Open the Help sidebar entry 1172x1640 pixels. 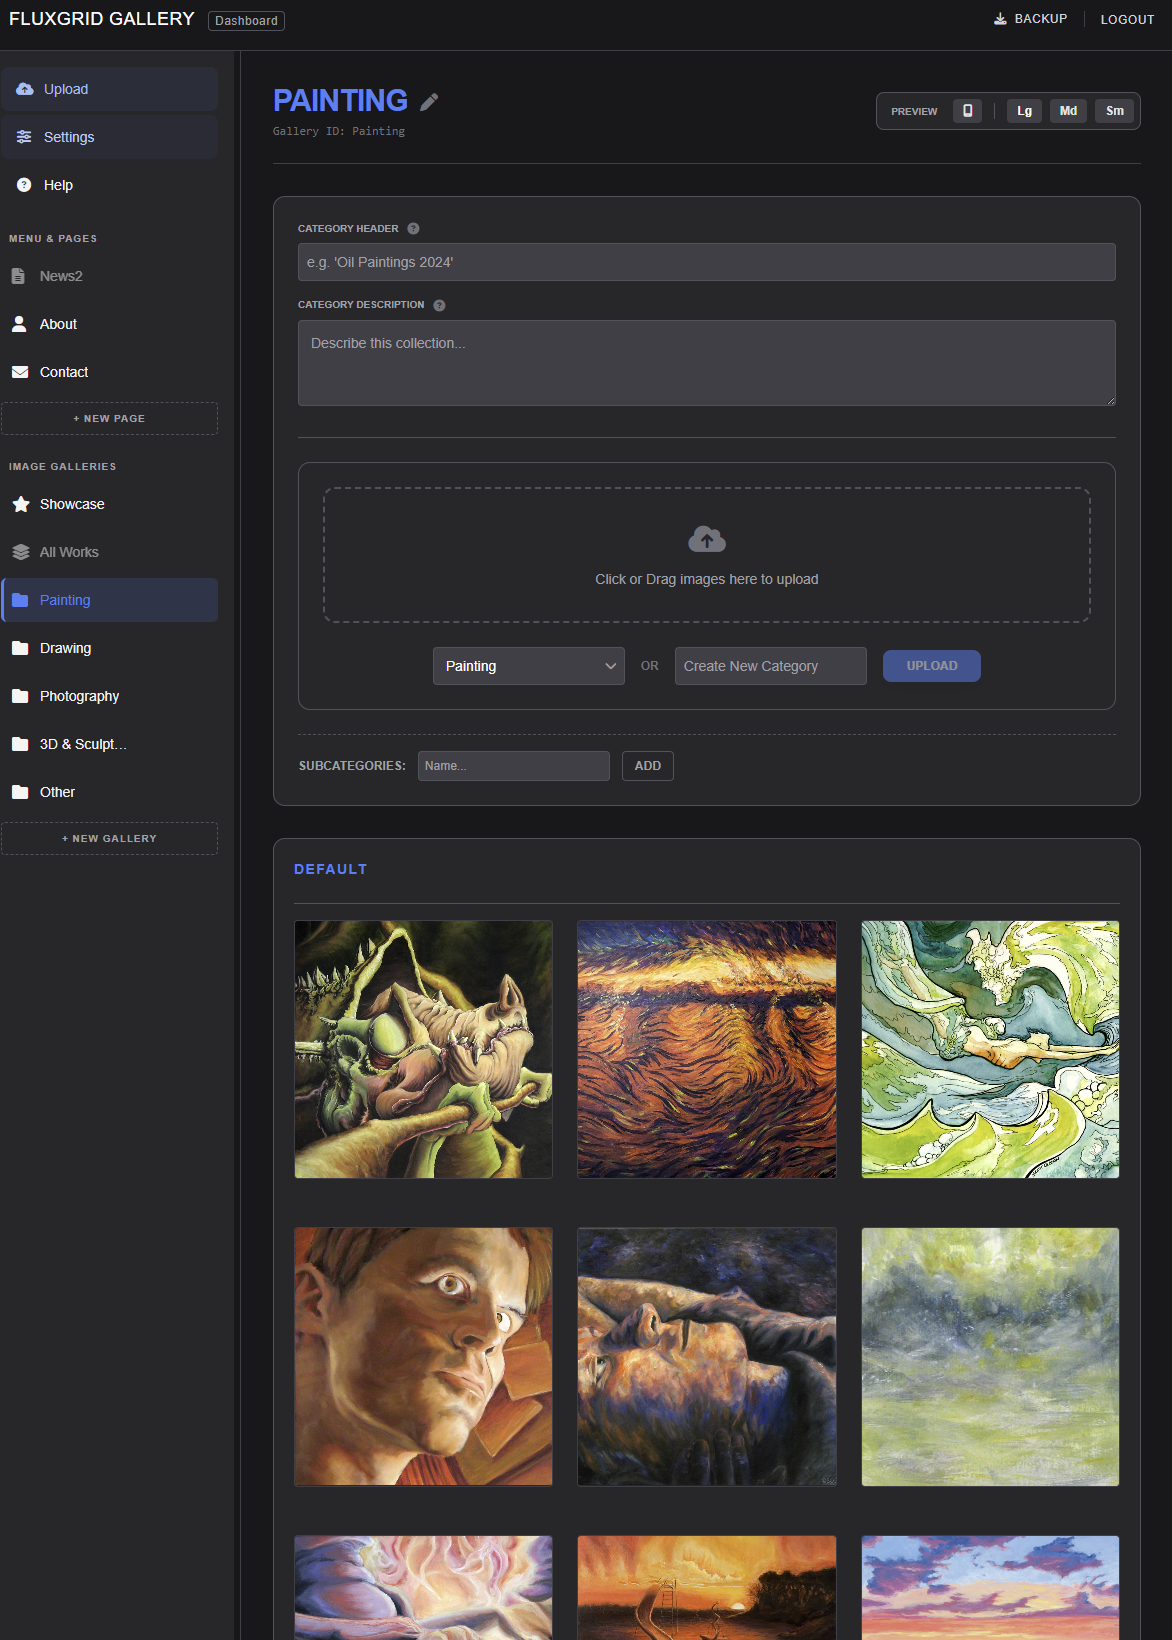click(x=109, y=185)
